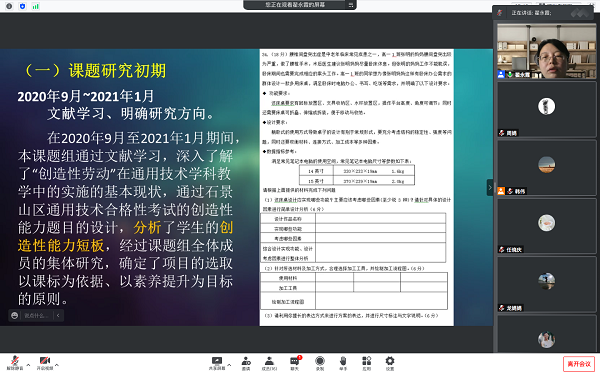The height and width of the screenshot is (375, 600).
Task: Unmute the microphone in the bottom toolbar
Action: 15,363
